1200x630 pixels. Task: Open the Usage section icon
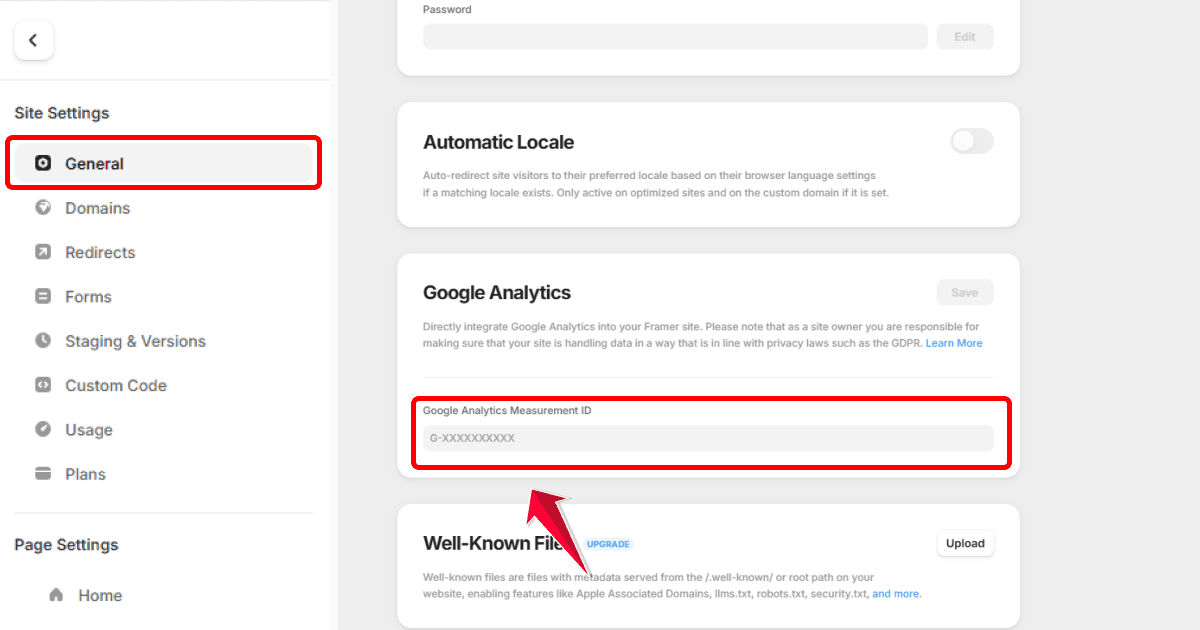(42, 429)
